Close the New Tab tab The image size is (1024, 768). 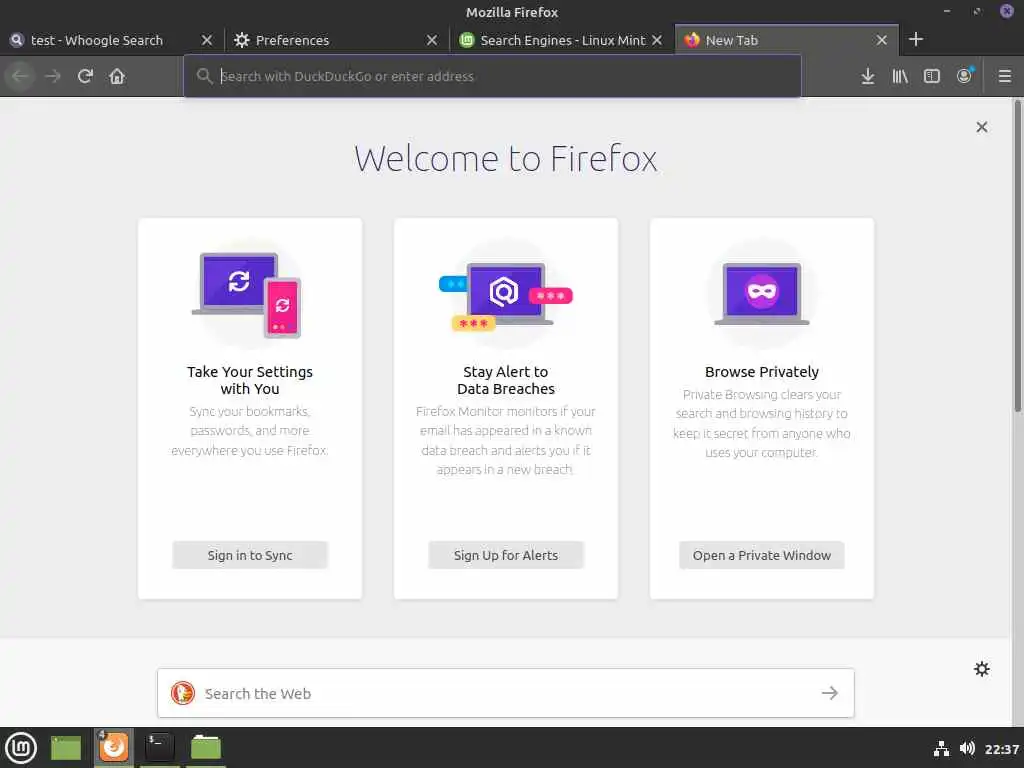pos(882,40)
